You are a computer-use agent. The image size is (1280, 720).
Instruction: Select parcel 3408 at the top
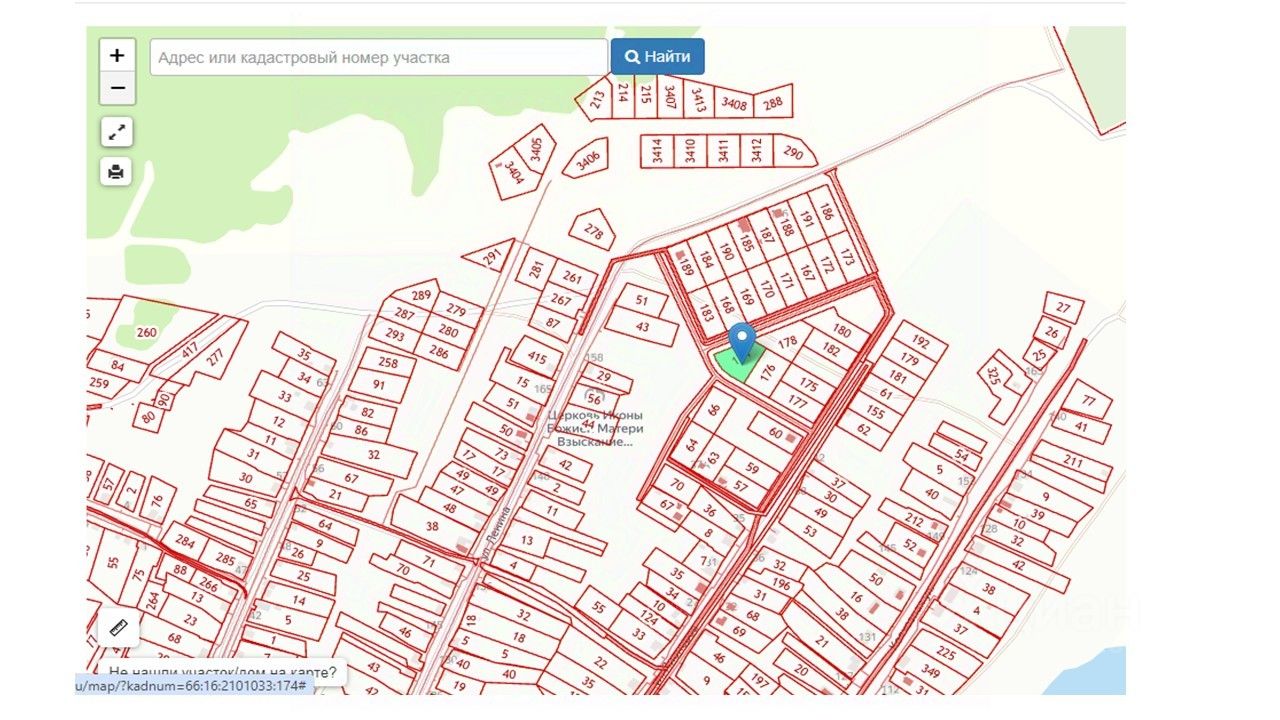(x=734, y=104)
